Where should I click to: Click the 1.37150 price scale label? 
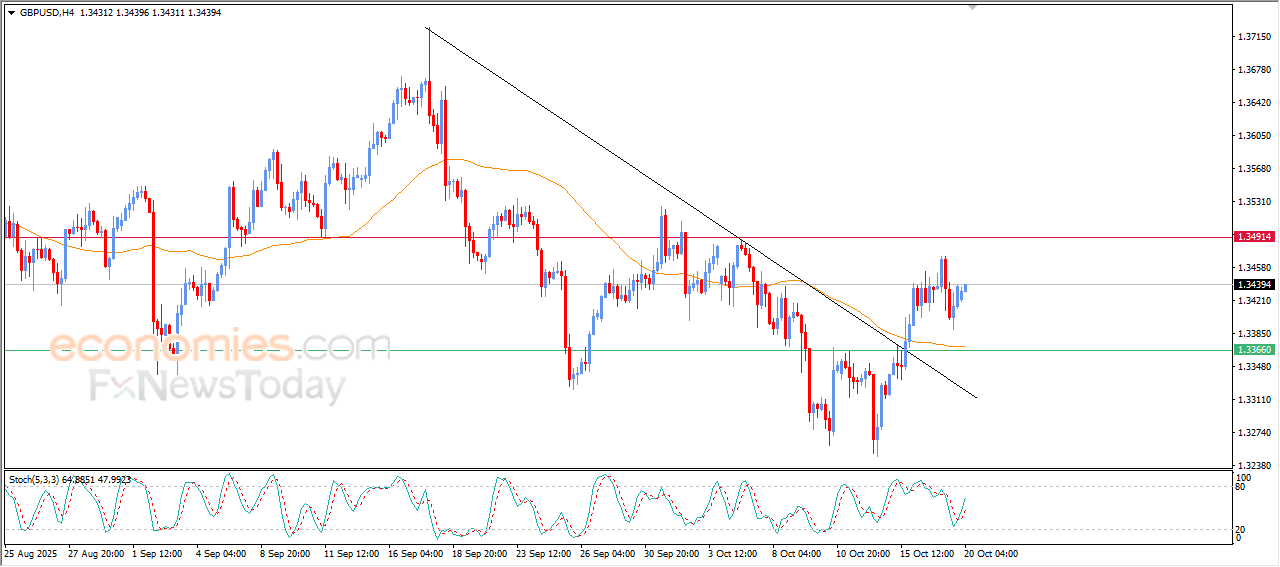point(1253,37)
